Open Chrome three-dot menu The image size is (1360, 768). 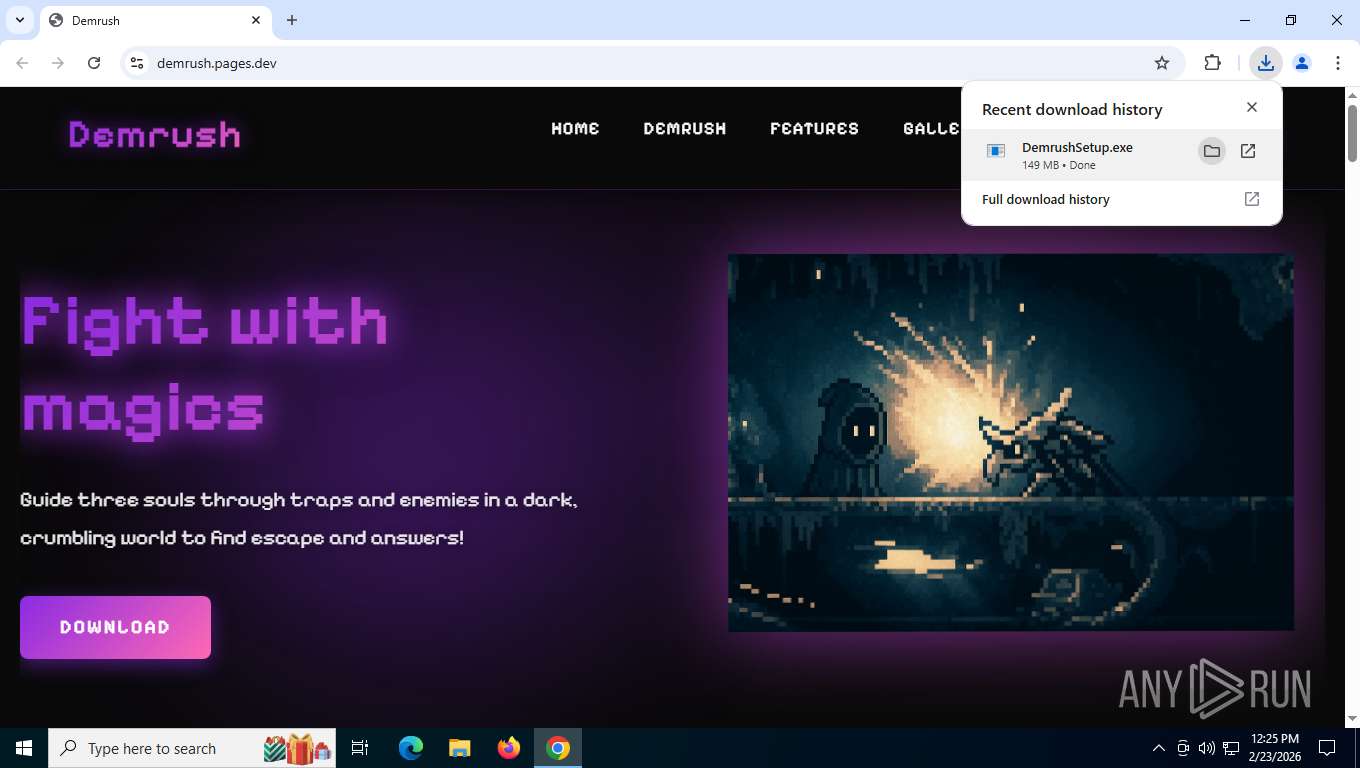[1338, 63]
